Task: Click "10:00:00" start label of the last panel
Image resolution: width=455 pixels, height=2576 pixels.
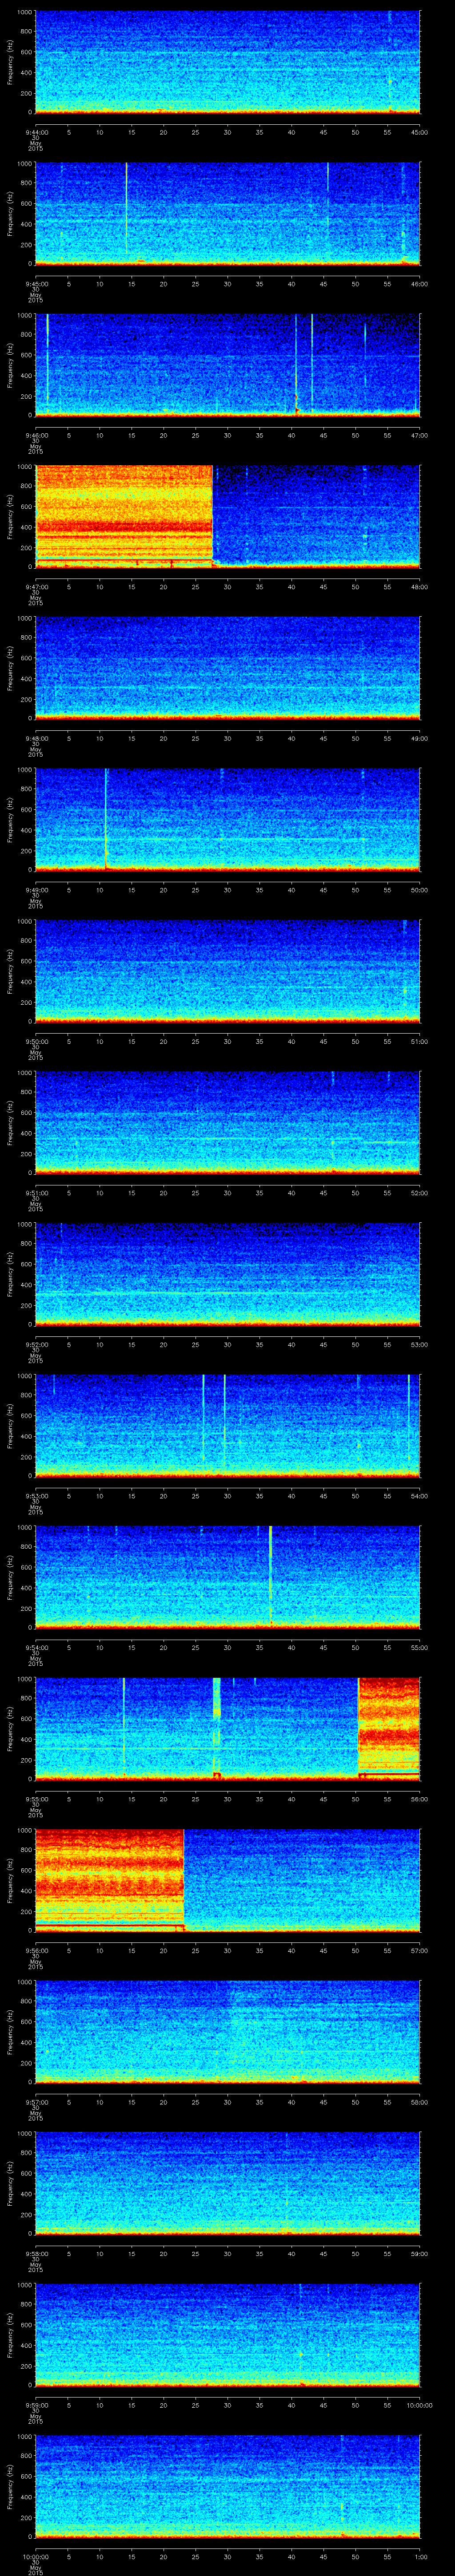Action: point(36,2556)
